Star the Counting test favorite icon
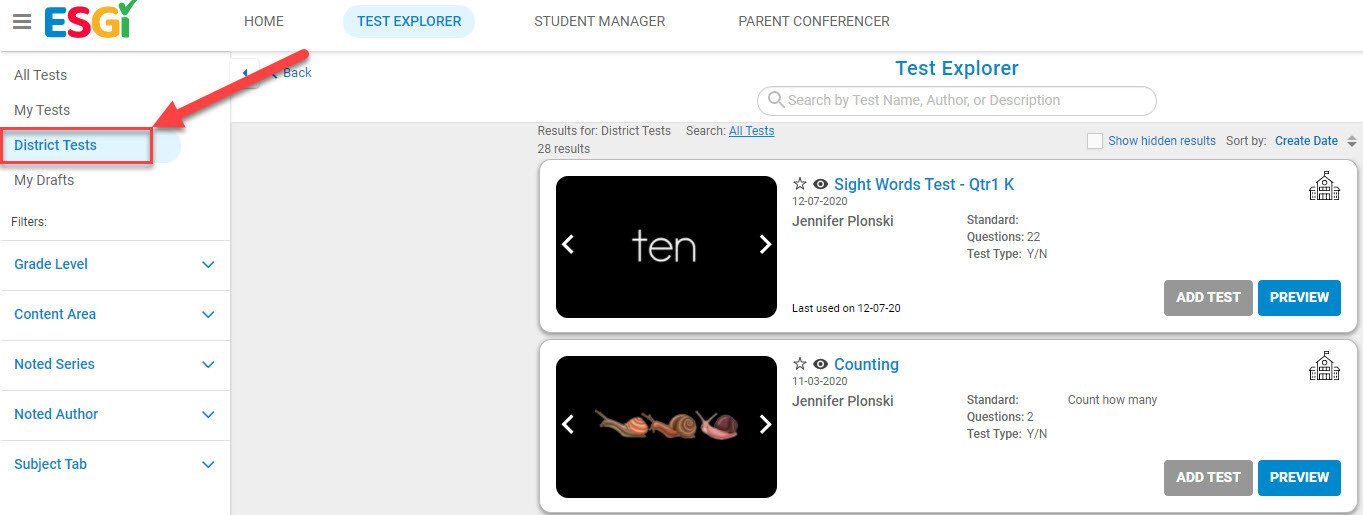Viewport: 1363px width, 515px height. point(800,364)
